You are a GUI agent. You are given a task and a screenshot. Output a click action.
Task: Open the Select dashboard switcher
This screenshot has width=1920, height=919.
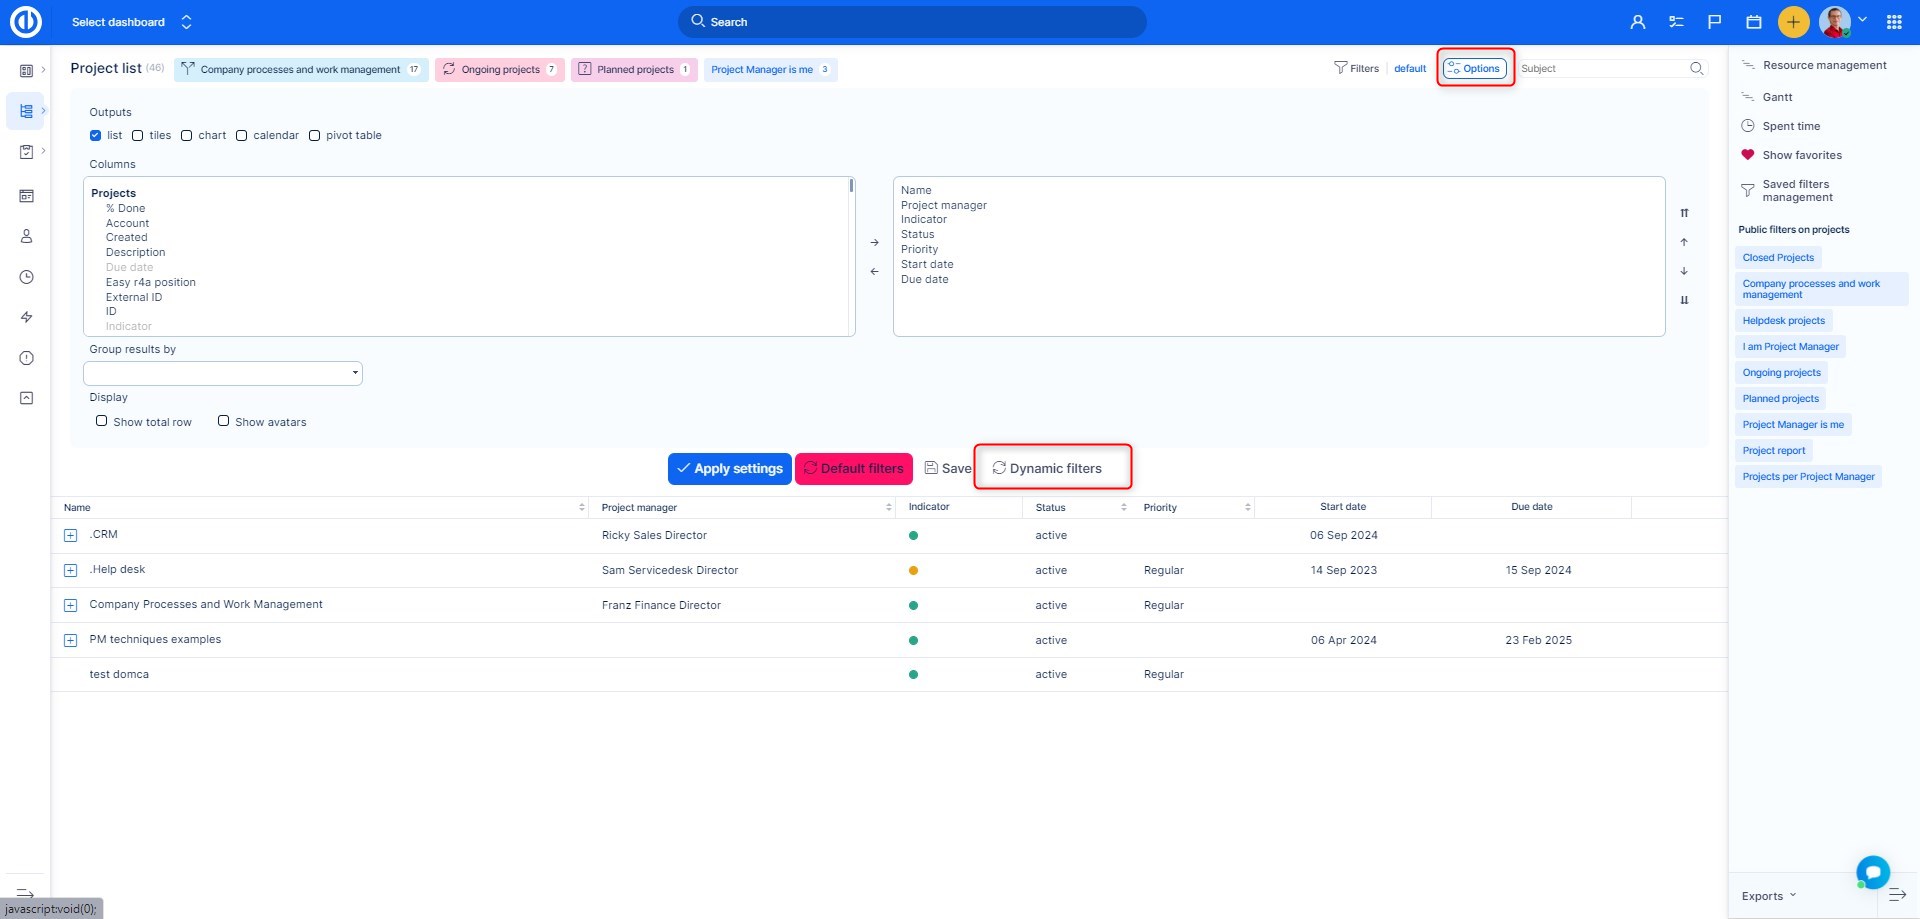pyautogui.click(x=131, y=22)
